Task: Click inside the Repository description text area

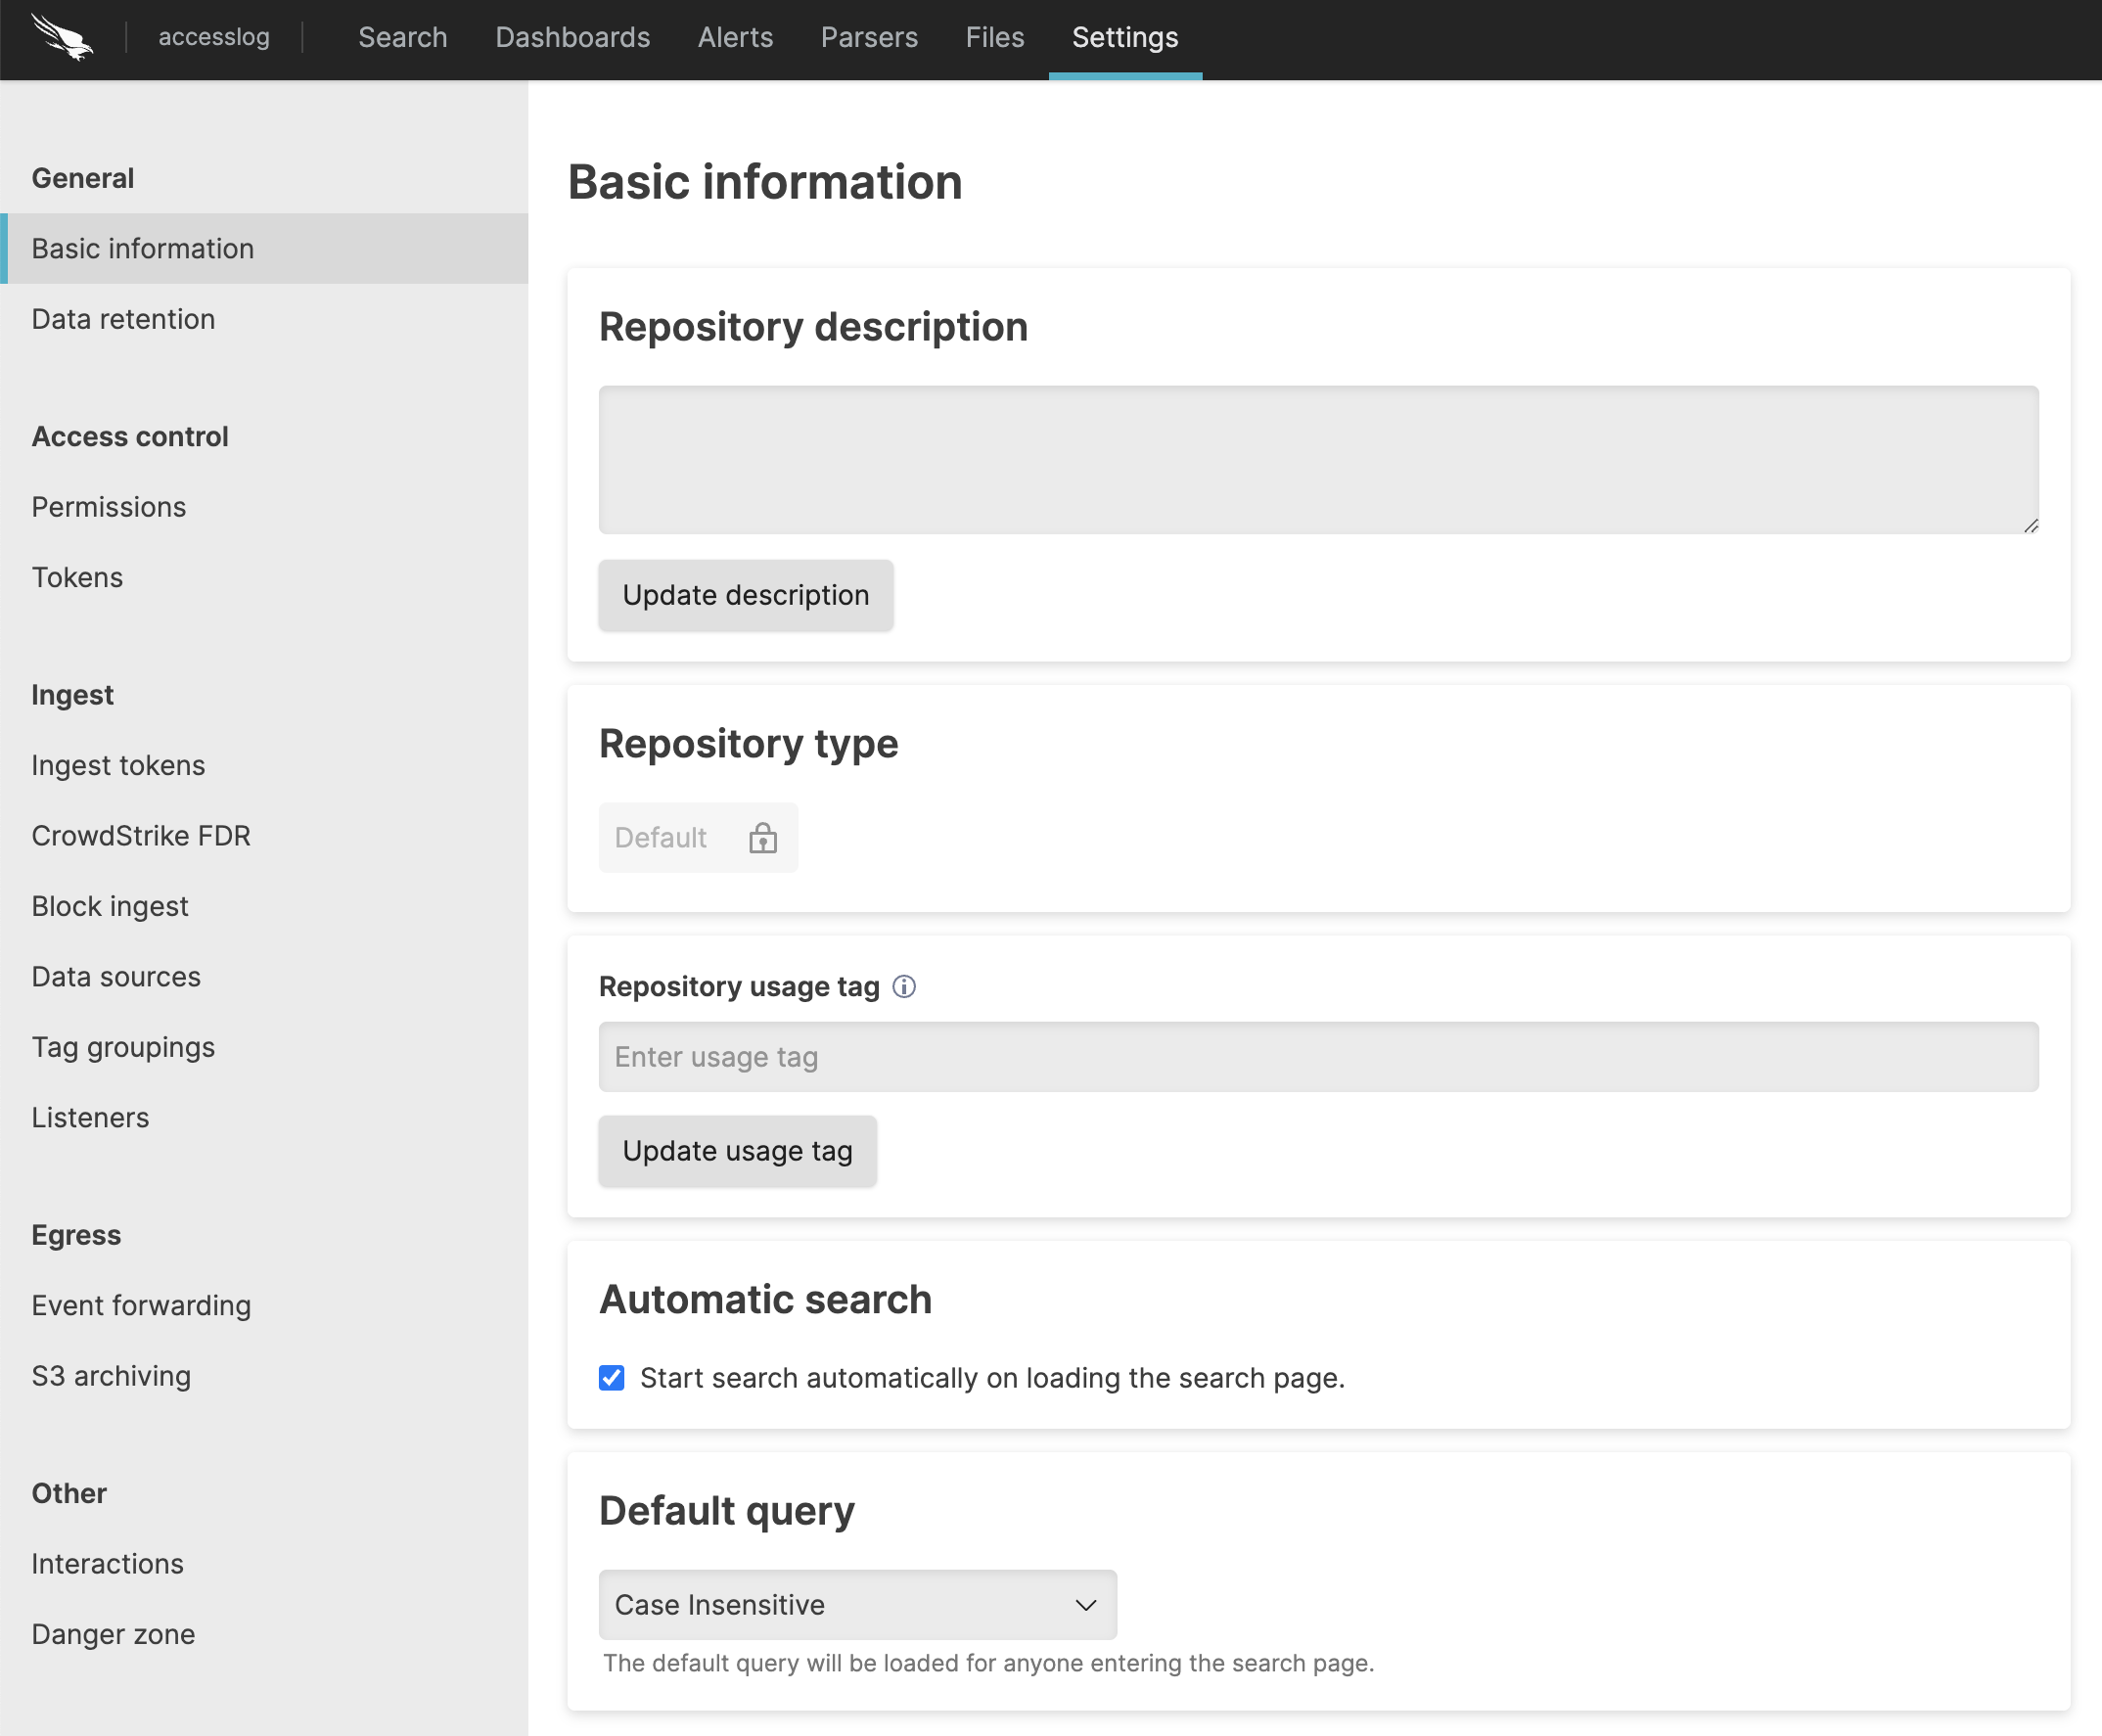Action: click(1319, 460)
